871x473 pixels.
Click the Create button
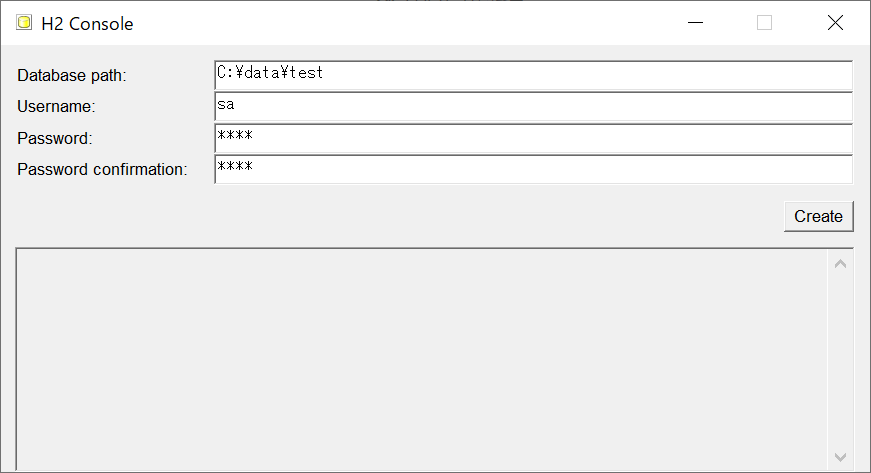818,216
